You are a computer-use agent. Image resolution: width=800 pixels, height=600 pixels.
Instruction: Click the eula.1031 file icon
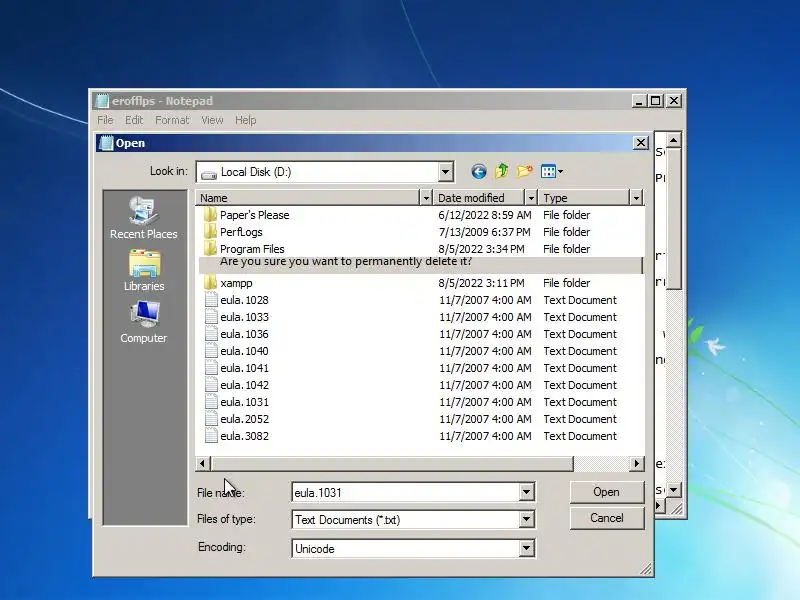[211, 402]
